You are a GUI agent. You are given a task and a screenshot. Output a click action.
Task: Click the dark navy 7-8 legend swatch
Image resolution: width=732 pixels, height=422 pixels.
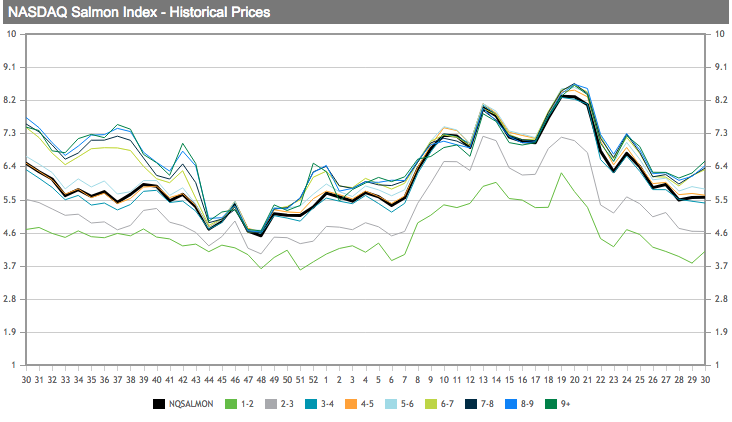[x=471, y=404]
